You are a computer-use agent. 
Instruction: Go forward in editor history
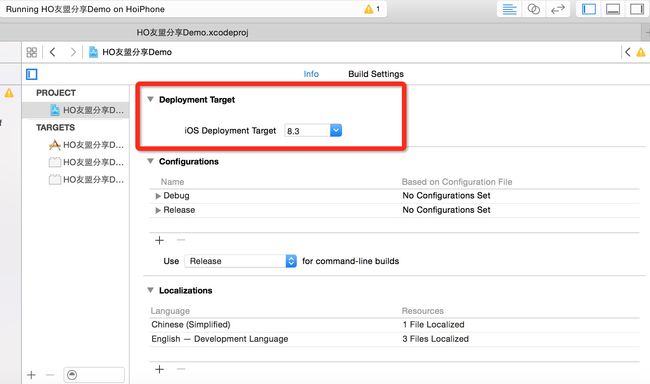click(73, 52)
